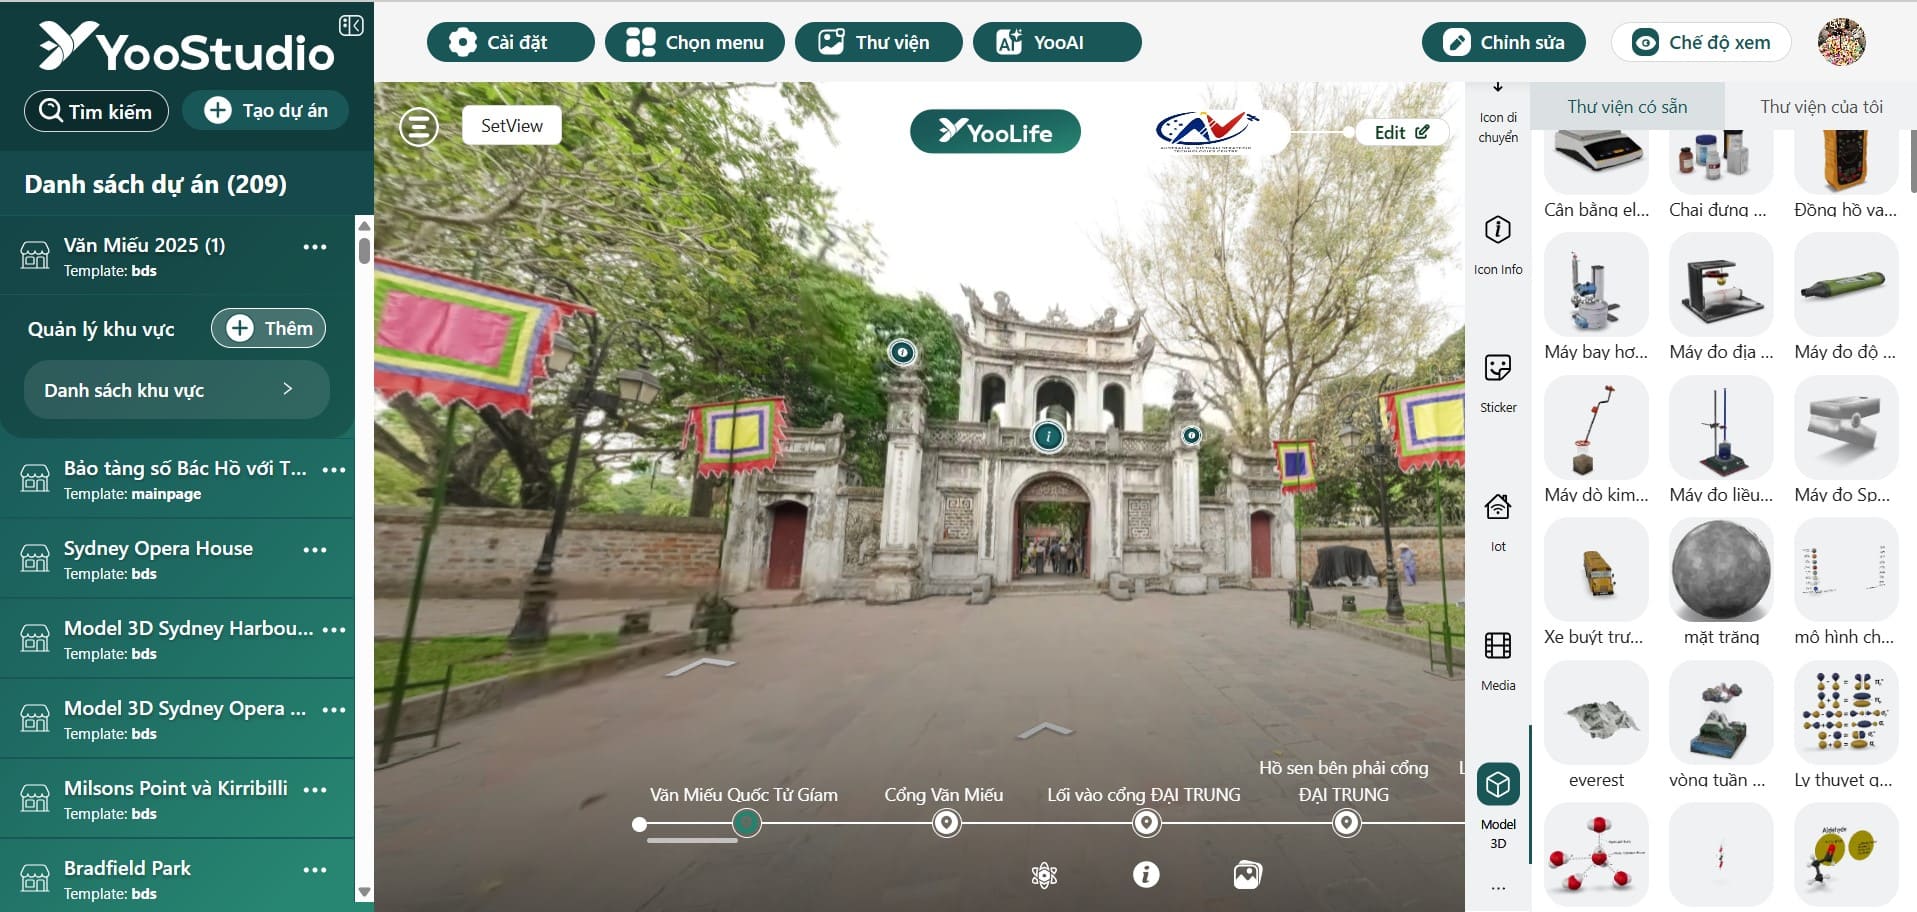Click Tìm kiếm search button
Viewport: 1917px width, 912px height.
(x=96, y=111)
